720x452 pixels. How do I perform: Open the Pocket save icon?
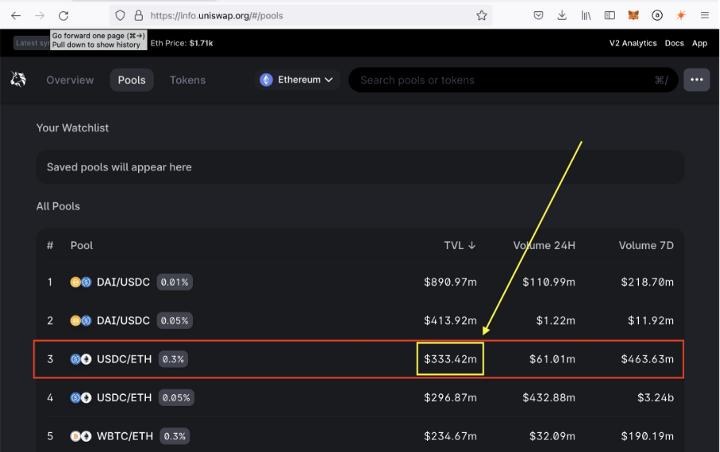(x=538, y=16)
